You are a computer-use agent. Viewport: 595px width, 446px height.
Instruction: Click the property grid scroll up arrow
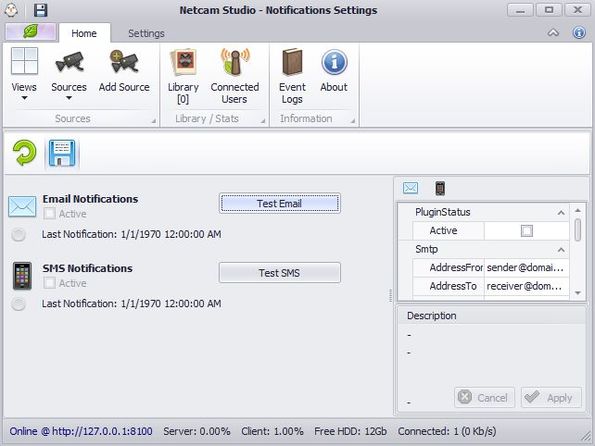[578, 210]
